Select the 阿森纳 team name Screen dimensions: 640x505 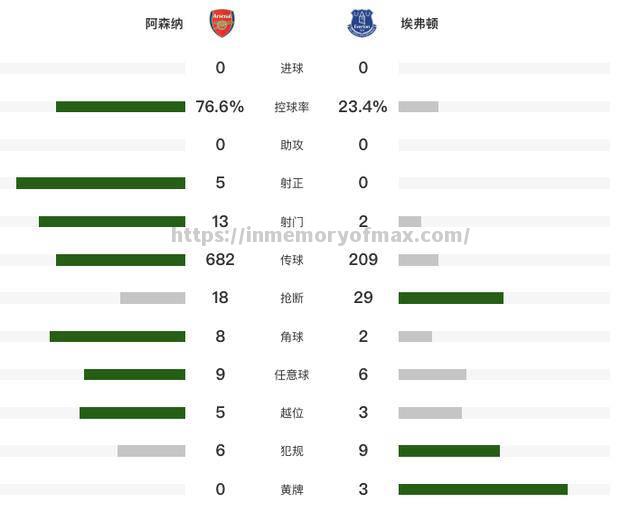click(164, 23)
